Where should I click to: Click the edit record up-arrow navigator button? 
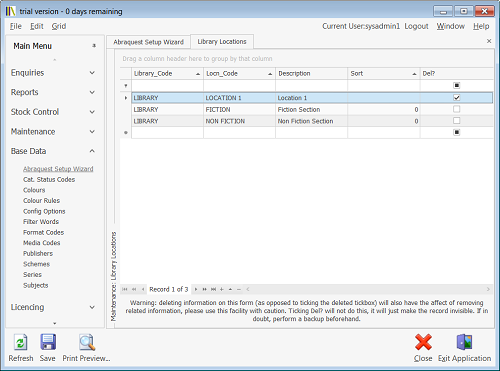coord(230,289)
